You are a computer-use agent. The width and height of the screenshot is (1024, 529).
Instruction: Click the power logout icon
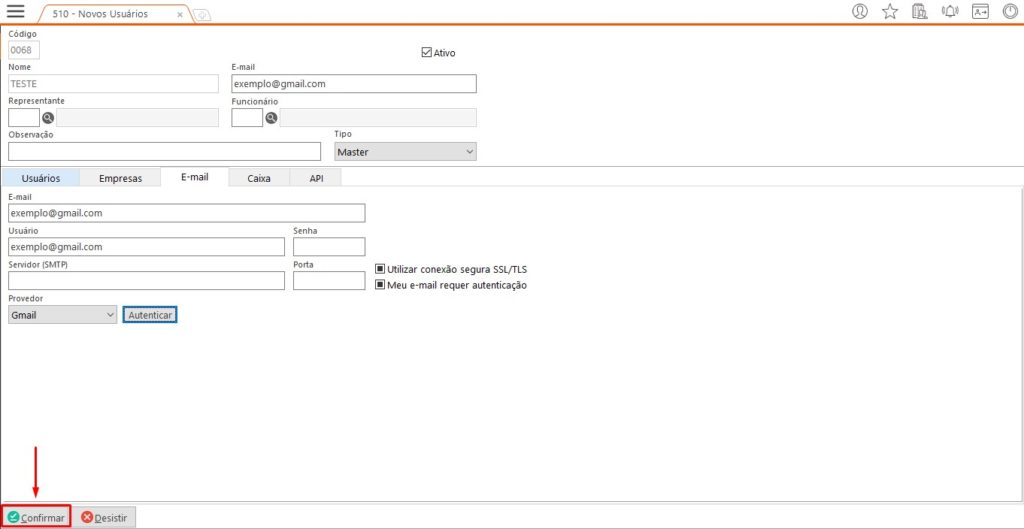coord(1010,12)
